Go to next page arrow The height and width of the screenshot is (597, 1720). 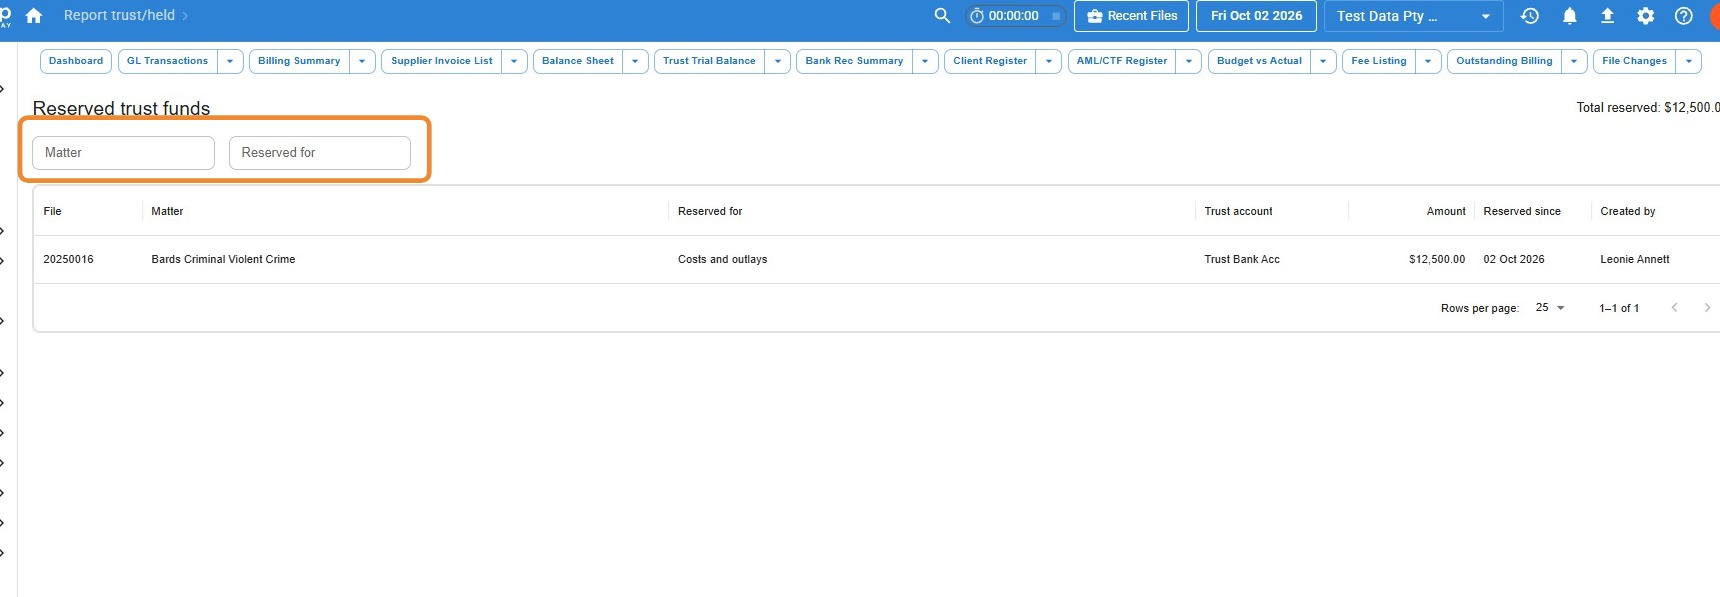[x=1707, y=308]
